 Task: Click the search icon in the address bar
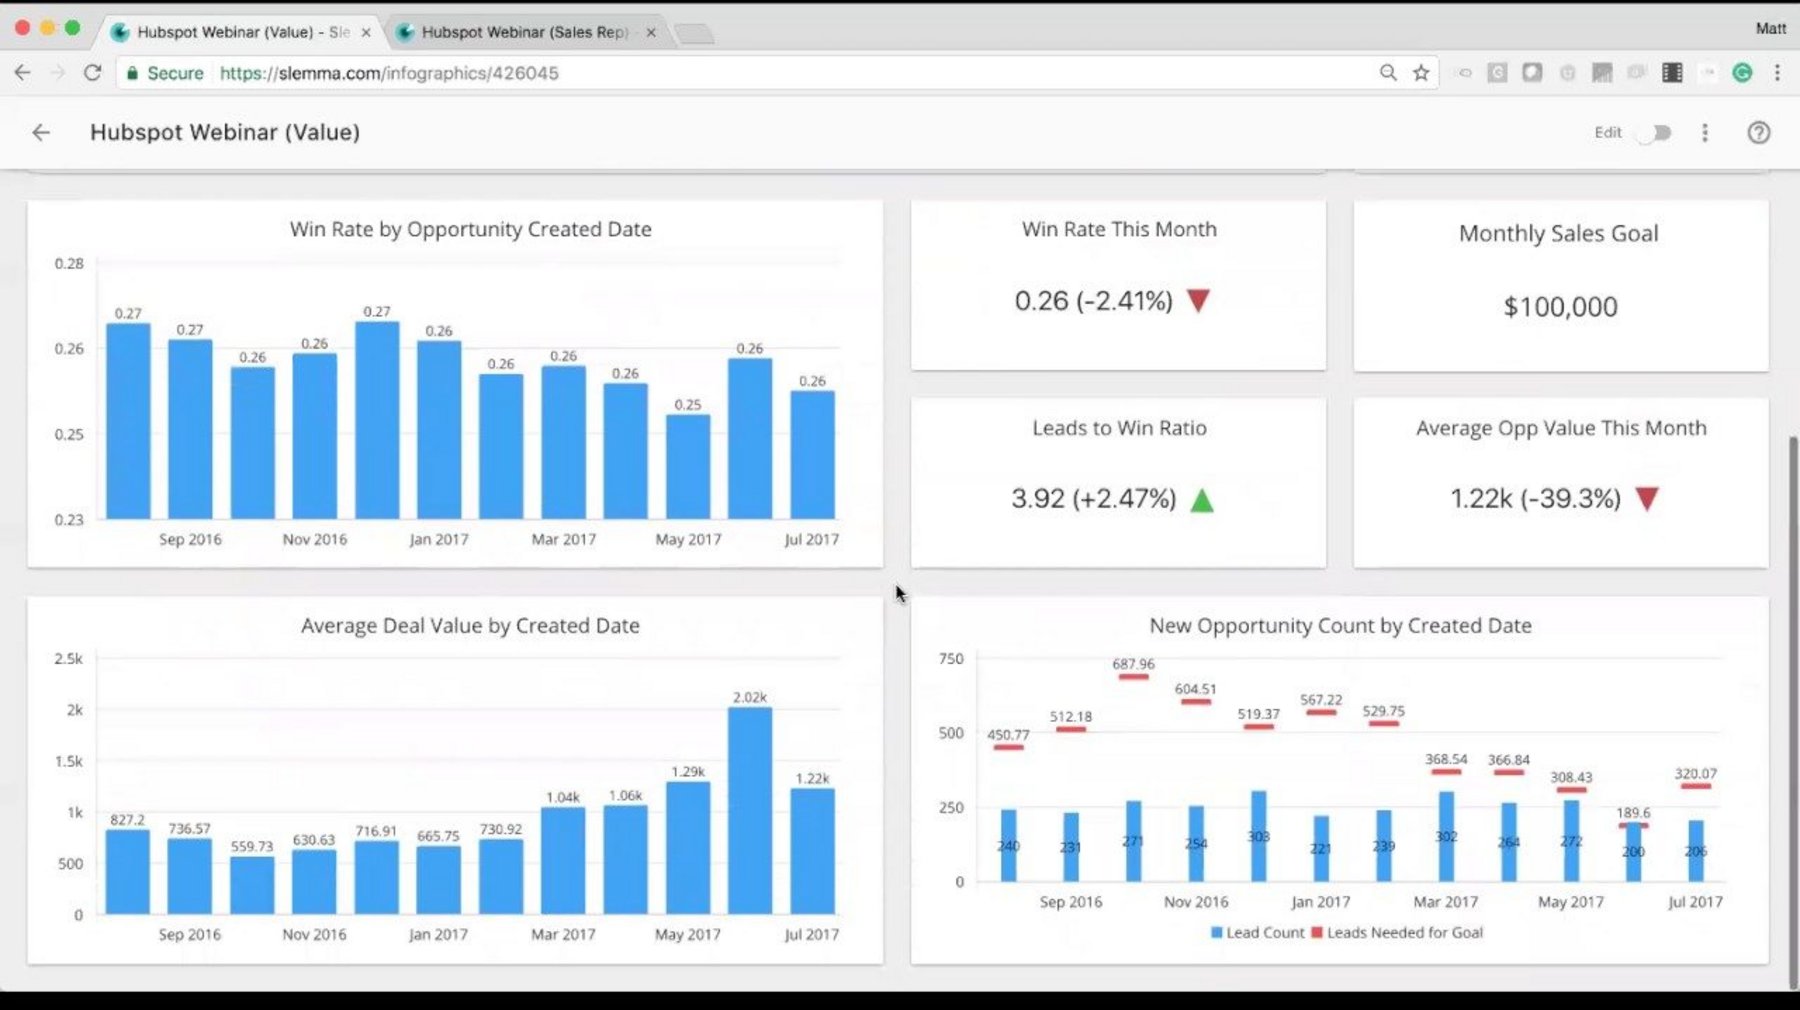(x=1388, y=72)
